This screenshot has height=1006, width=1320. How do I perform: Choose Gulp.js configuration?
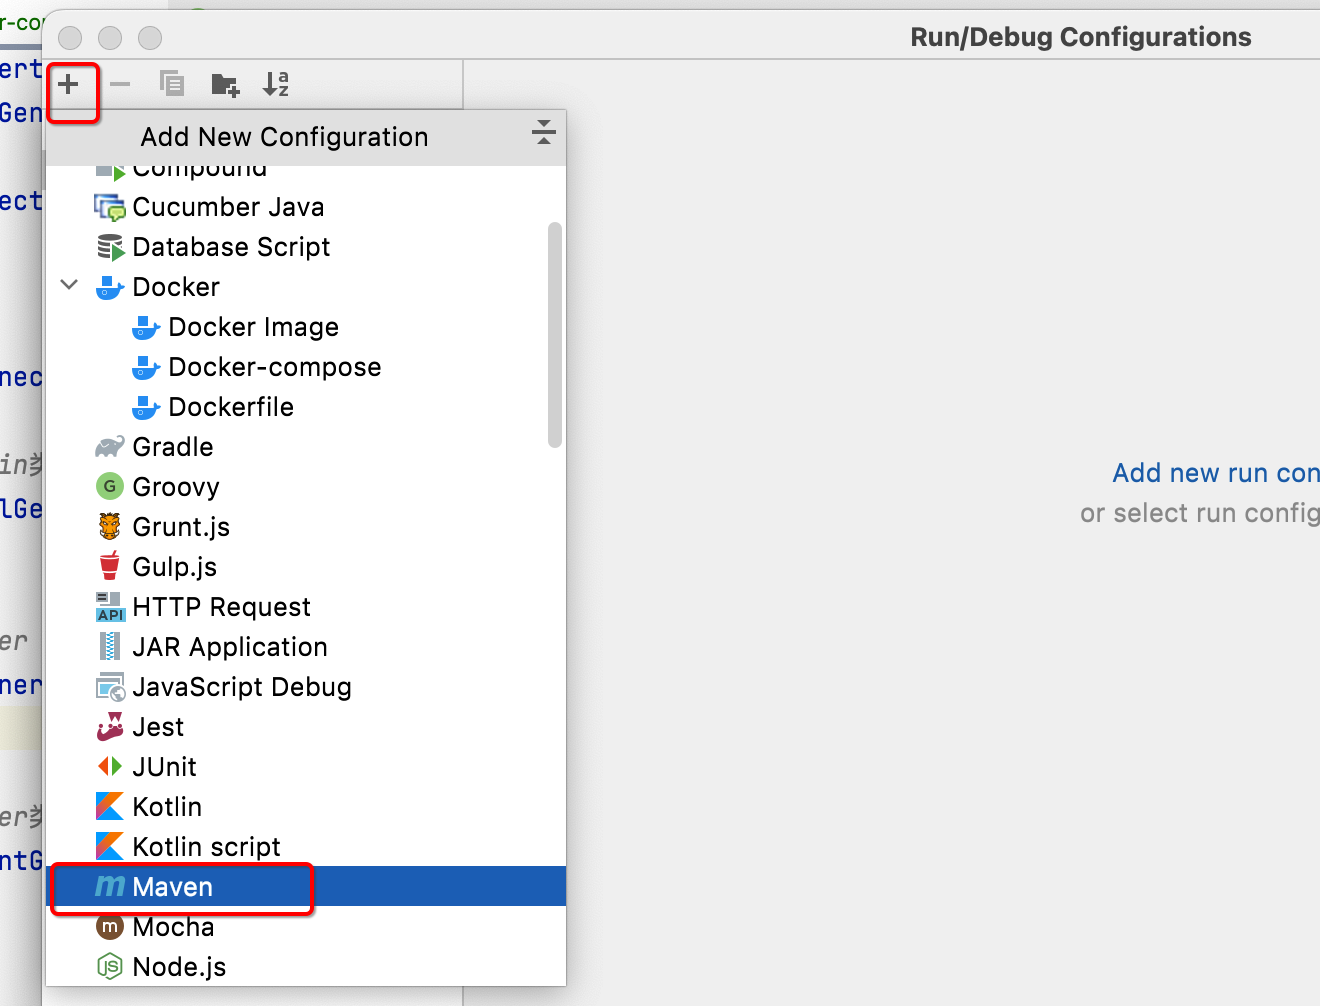[x=306, y=567]
